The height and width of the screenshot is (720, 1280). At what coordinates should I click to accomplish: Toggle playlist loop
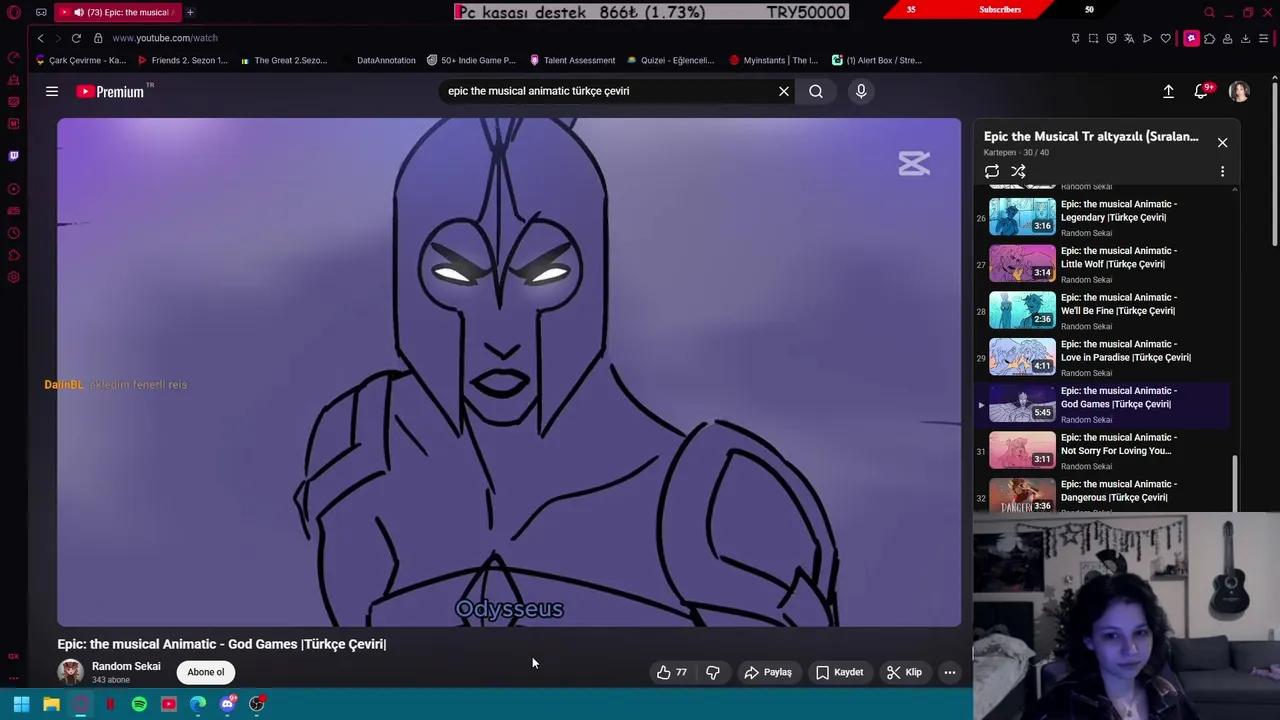tap(992, 171)
